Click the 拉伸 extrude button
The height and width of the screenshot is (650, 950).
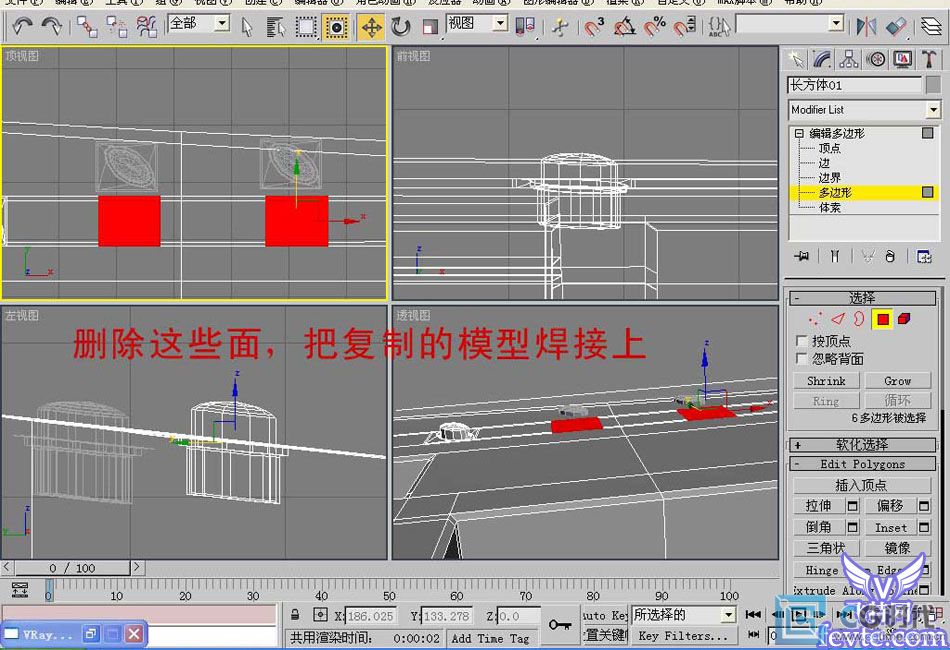(x=819, y=506)
